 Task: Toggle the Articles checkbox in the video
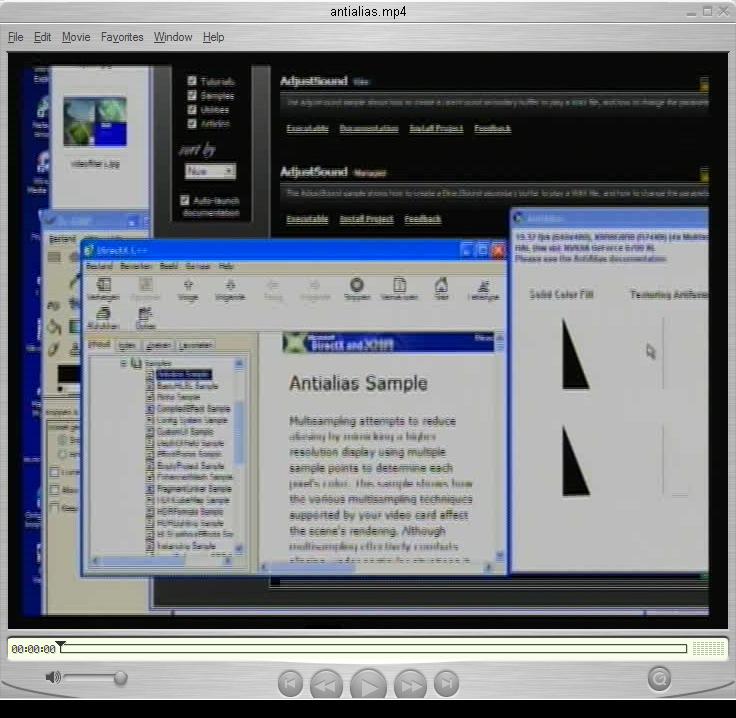click(x=192, y=123)
